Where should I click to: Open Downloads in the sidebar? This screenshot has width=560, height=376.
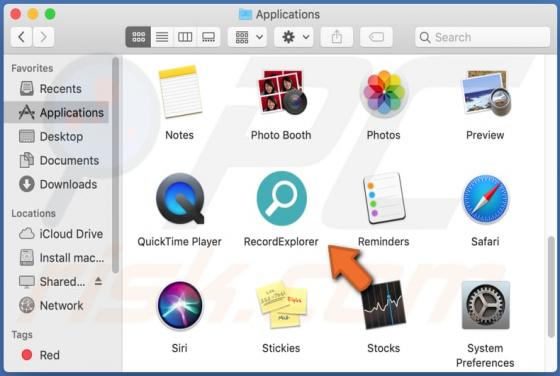pyautogui.click(x=57, y=184)
